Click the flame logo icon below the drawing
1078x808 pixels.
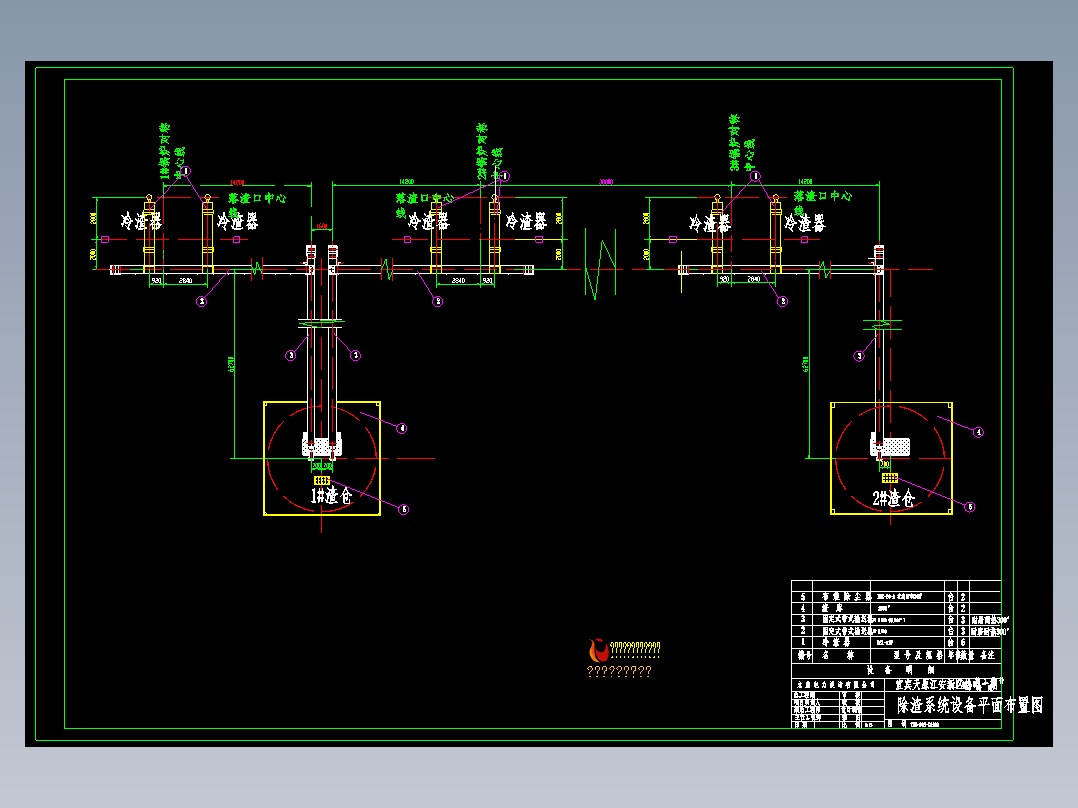(x=598, y=650)
